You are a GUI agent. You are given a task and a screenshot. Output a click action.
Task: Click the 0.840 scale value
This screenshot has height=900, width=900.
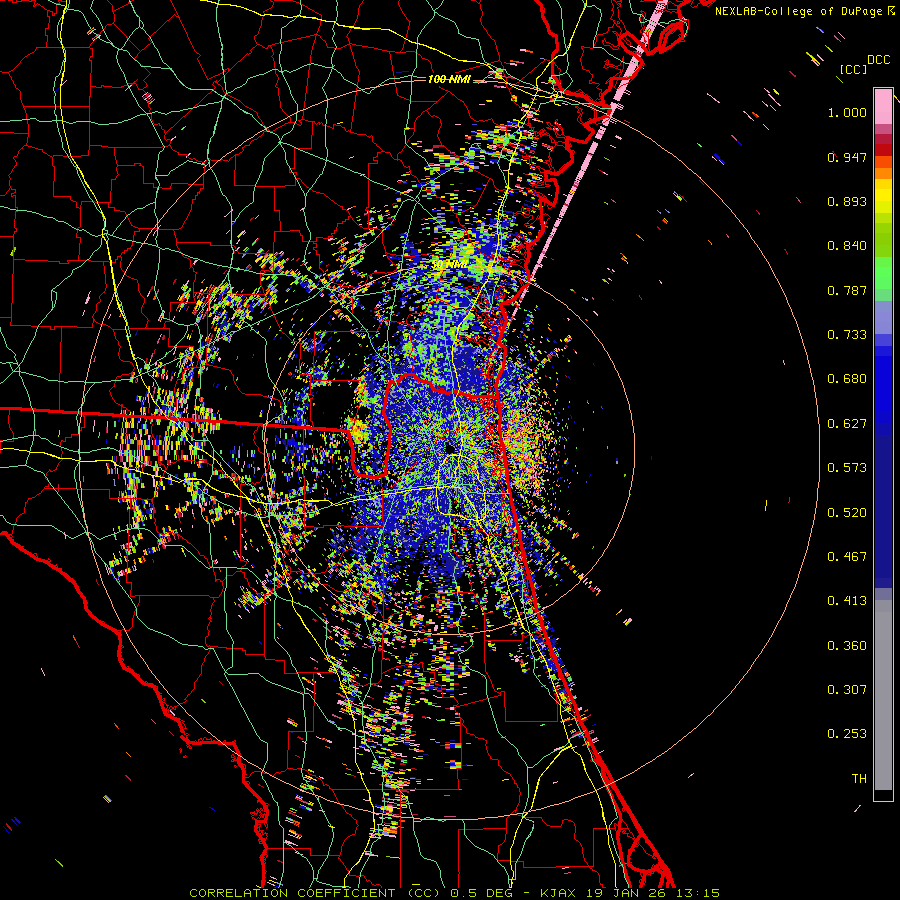(847, 246)
